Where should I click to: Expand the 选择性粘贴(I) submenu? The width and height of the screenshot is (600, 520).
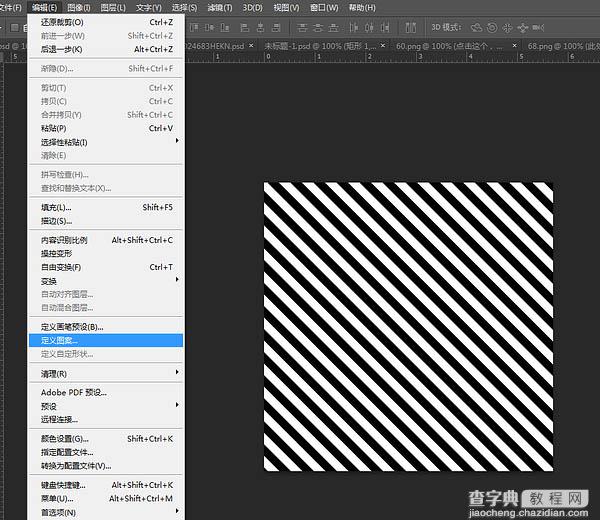[x=106, y=142]
